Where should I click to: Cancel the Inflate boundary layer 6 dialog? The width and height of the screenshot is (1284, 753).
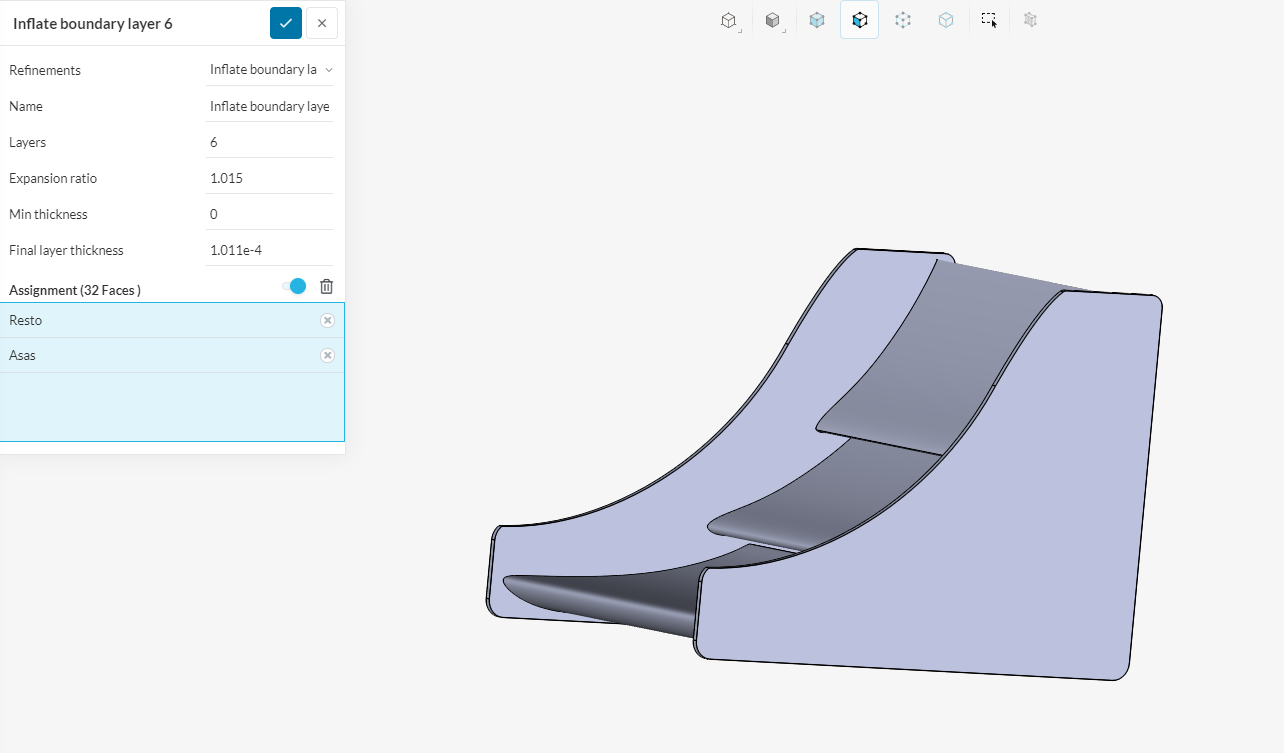321,22
